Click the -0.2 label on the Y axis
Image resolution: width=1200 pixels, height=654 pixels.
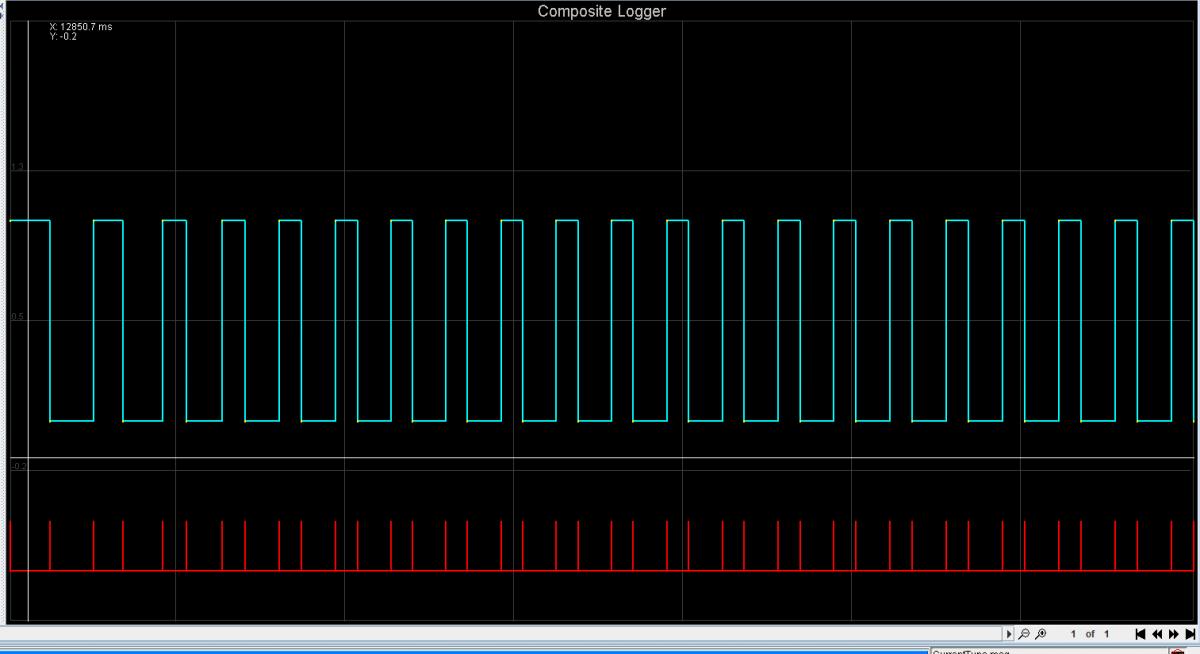click(x=19, y=466)
